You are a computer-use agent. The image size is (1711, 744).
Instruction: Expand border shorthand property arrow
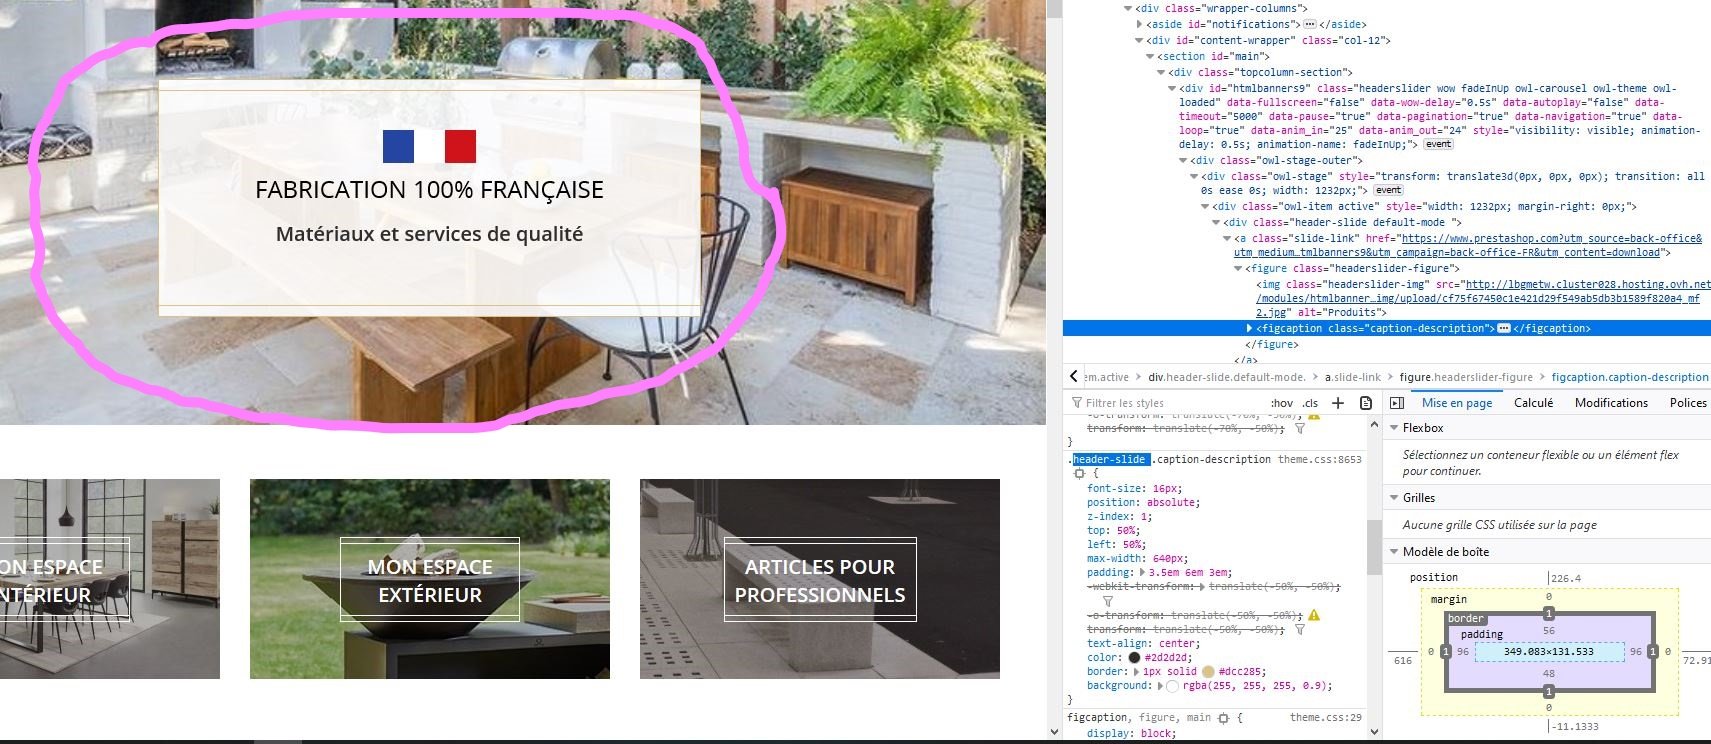(1137, 671)
